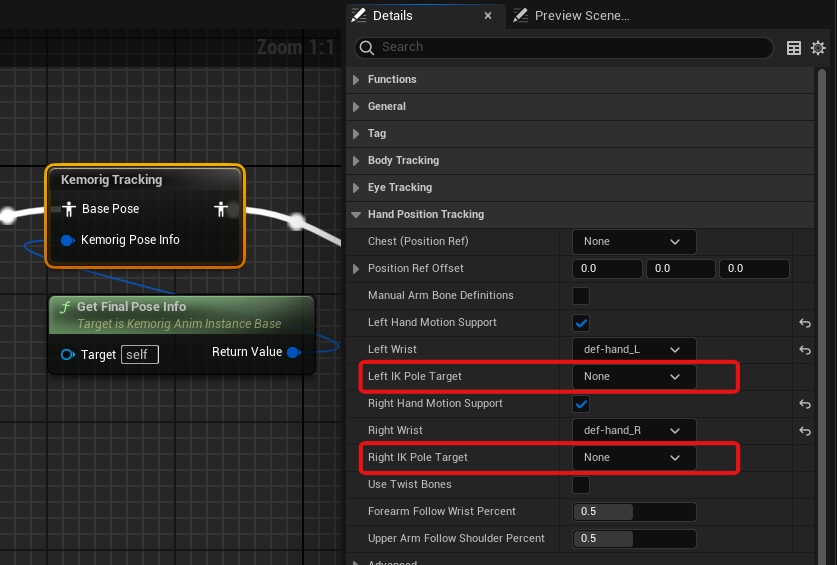Reset Right Hand Motion Support to default
Screen dimensions: 837x565
(804, 404)
